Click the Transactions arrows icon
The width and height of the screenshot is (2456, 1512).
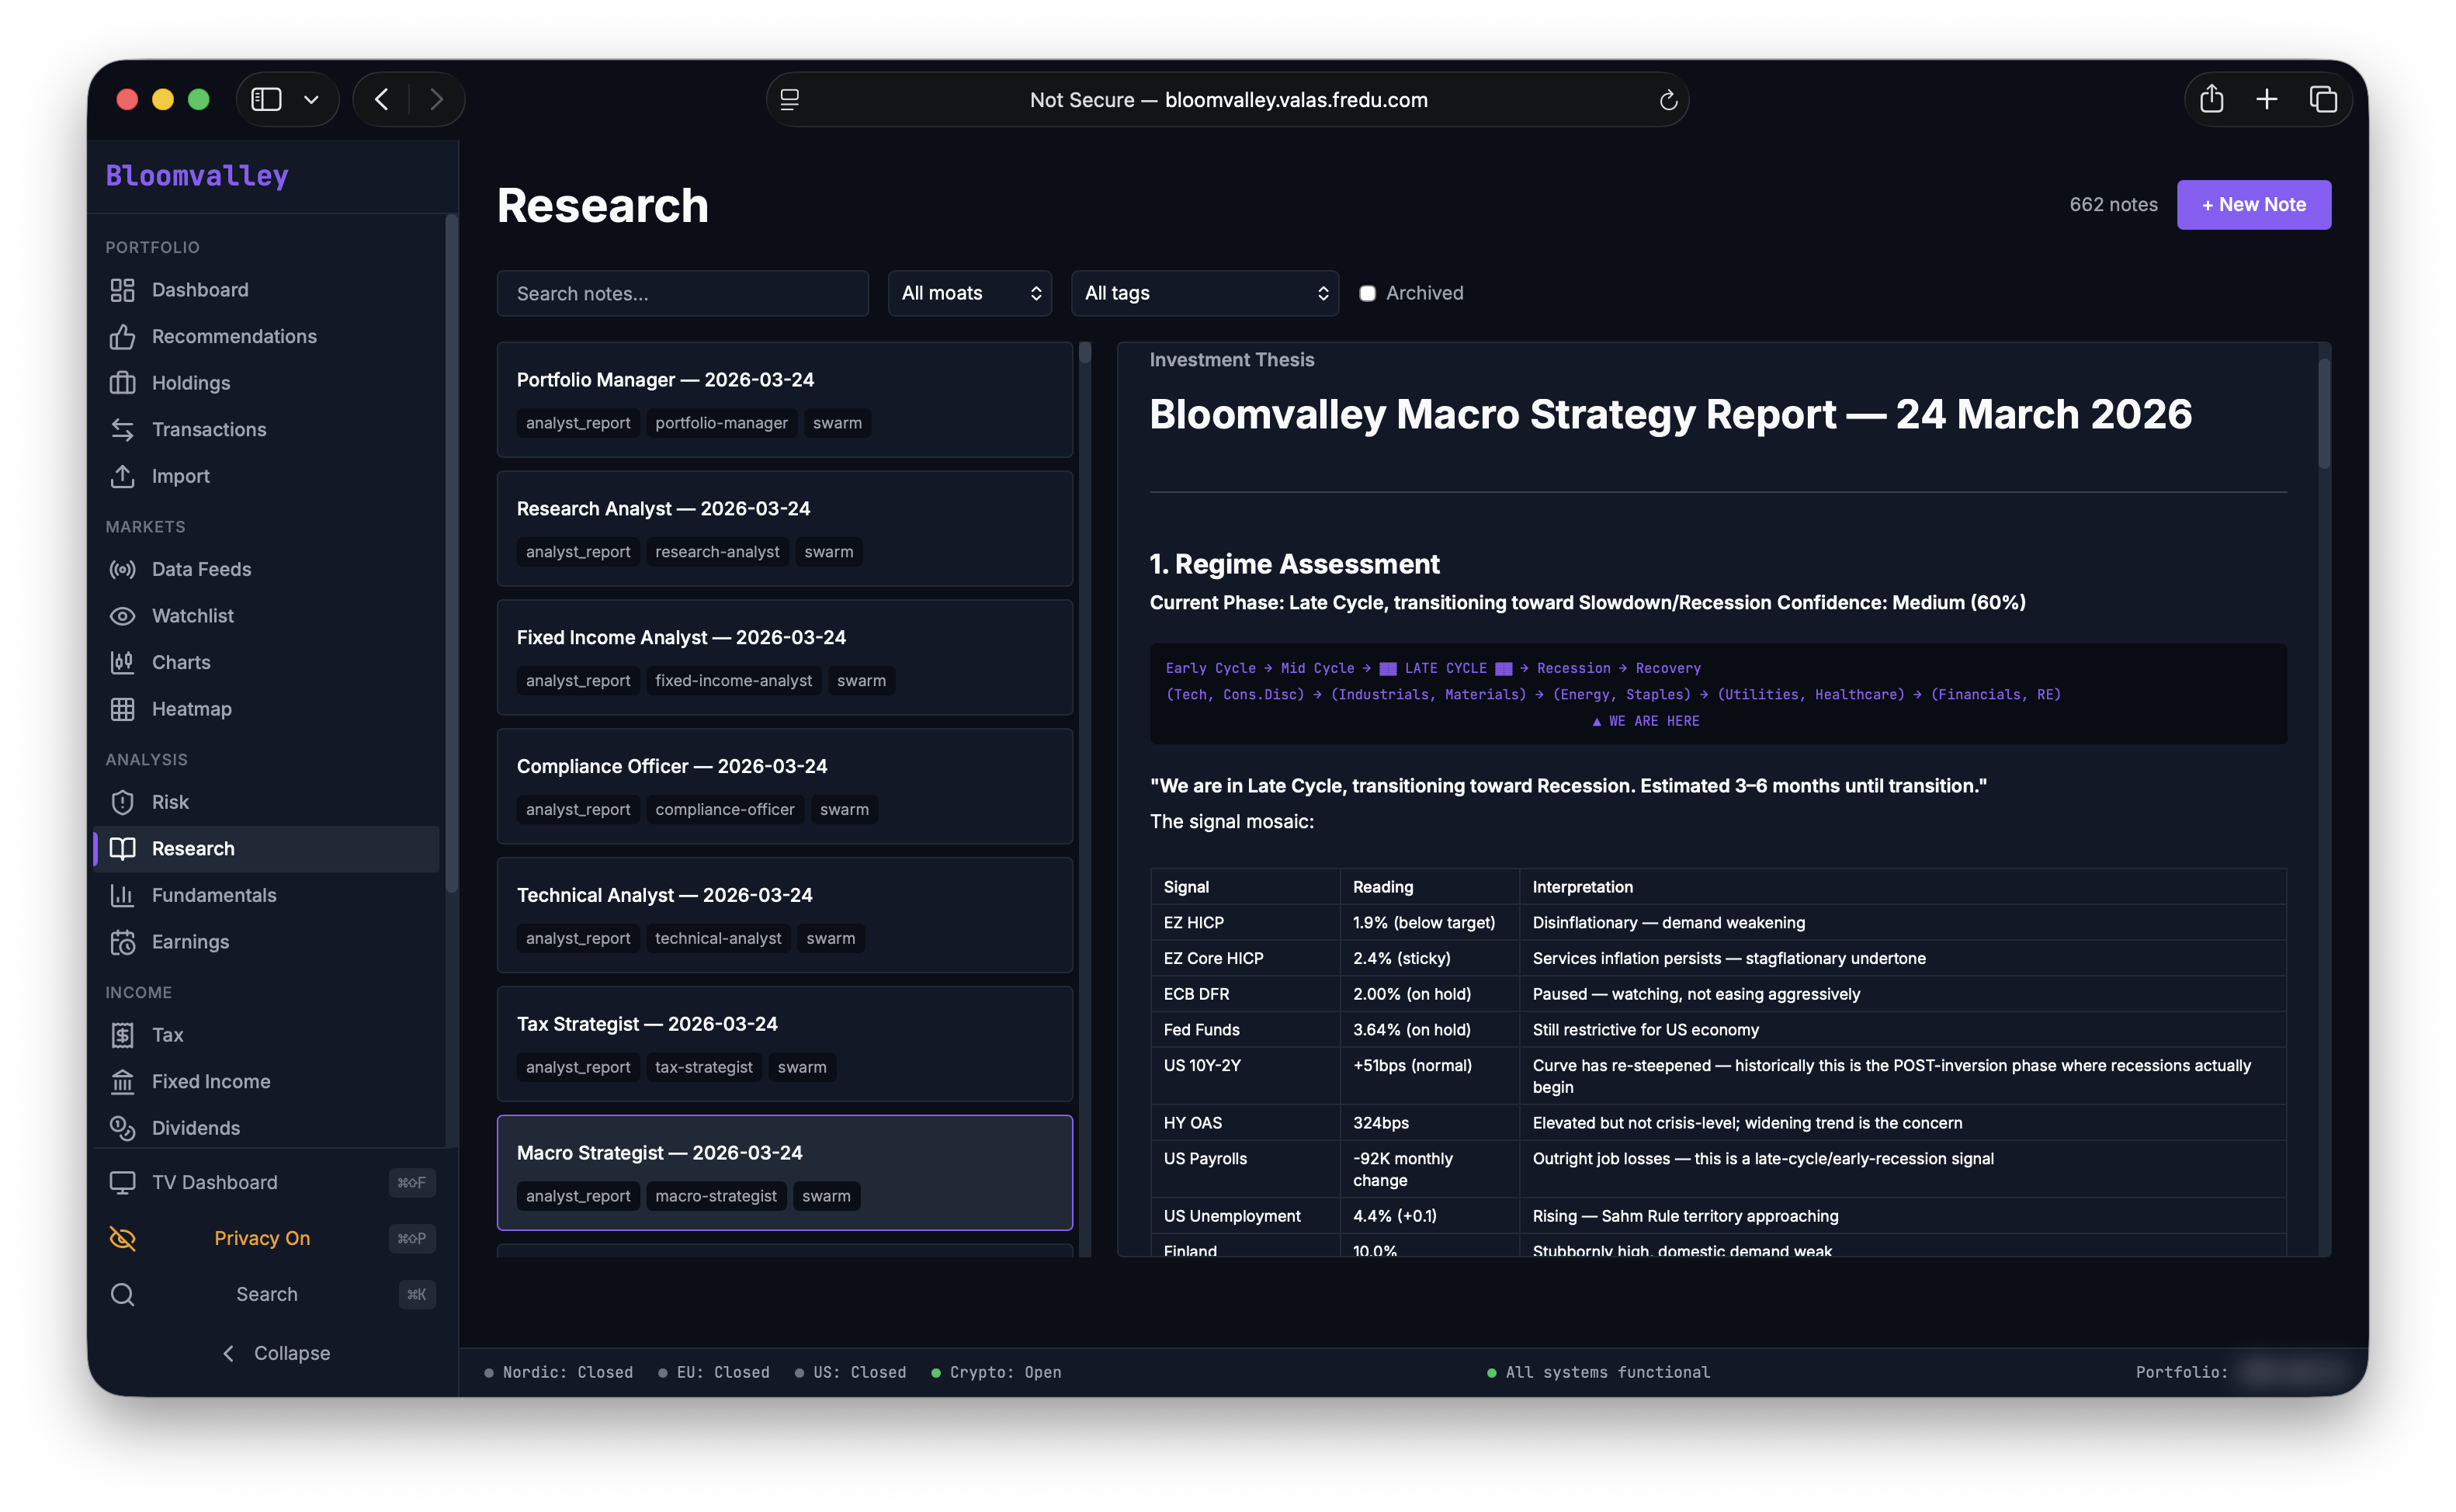(x=122, y=430)
